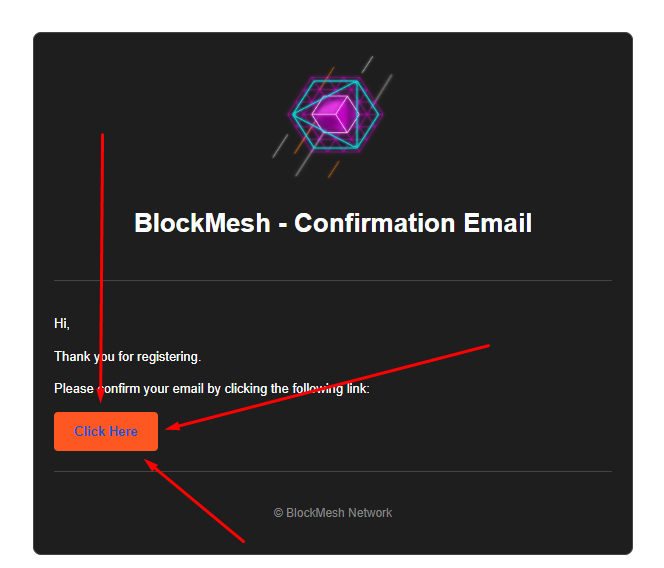Click the divider line below the heading

[x=333, y=280]
